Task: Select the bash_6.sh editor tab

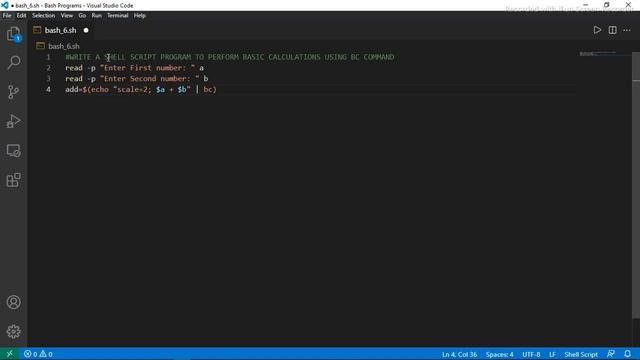Action: pos(60,30)
